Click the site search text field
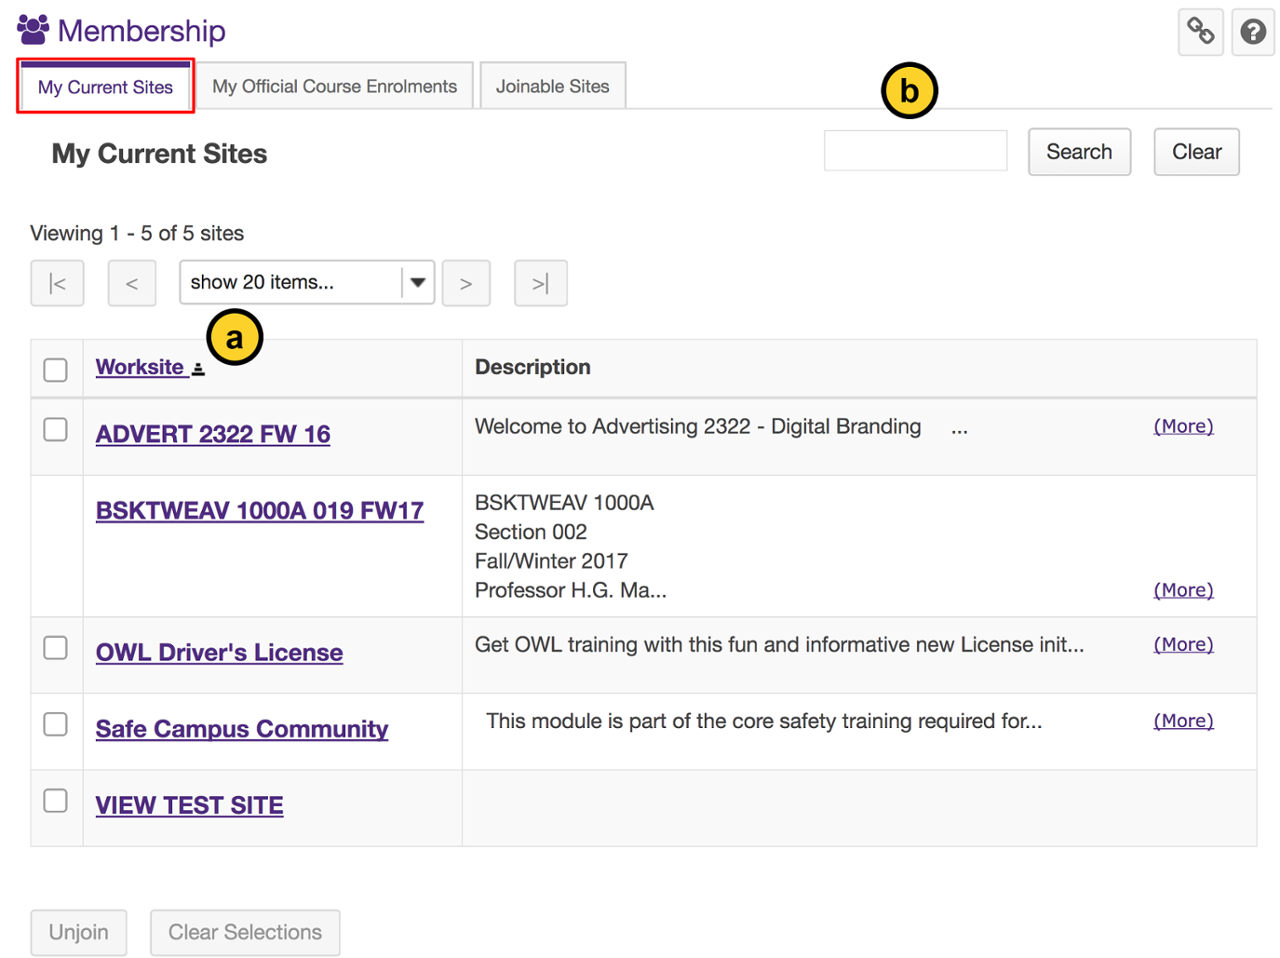1280x958 pixels. pos(915,151)
